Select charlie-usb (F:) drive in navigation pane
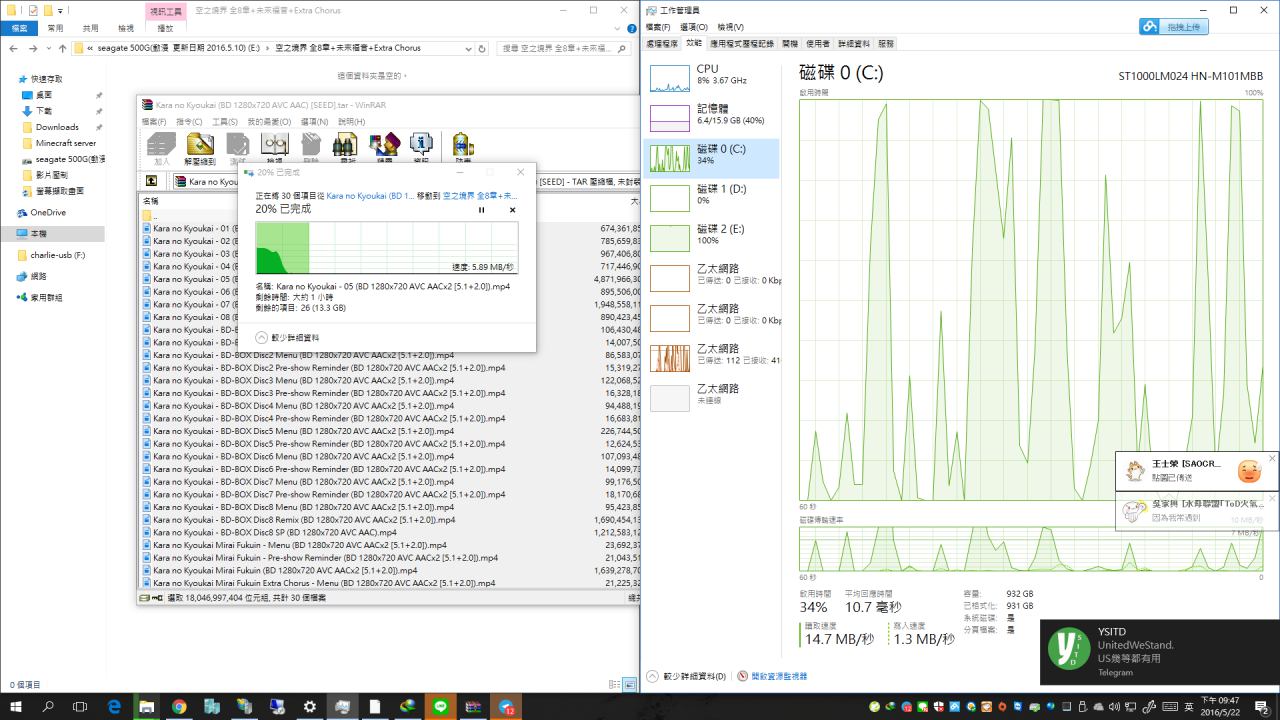Viewport: 1280px width, 720px height. point(58,255)
